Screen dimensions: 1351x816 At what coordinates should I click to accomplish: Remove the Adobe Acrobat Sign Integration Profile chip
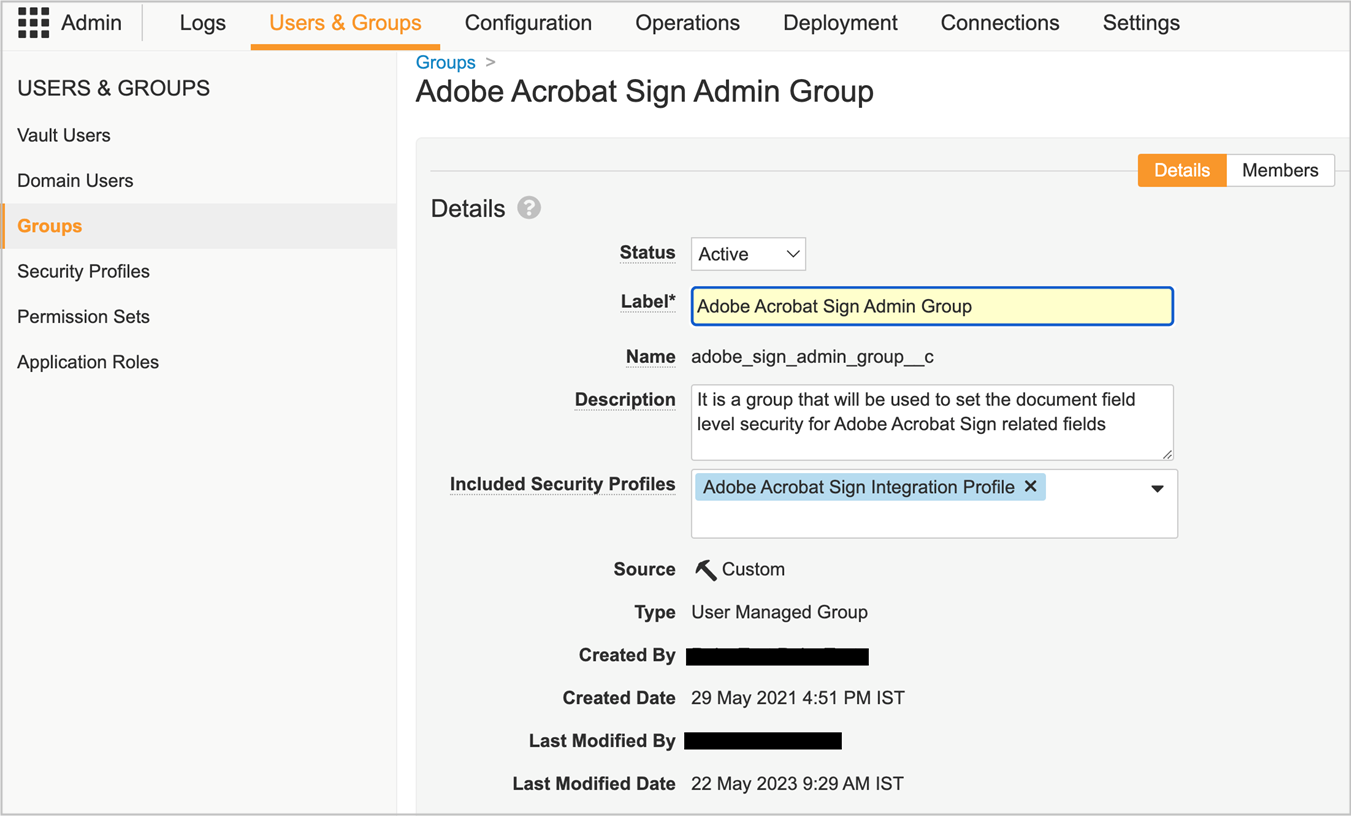pos(1031,487)
